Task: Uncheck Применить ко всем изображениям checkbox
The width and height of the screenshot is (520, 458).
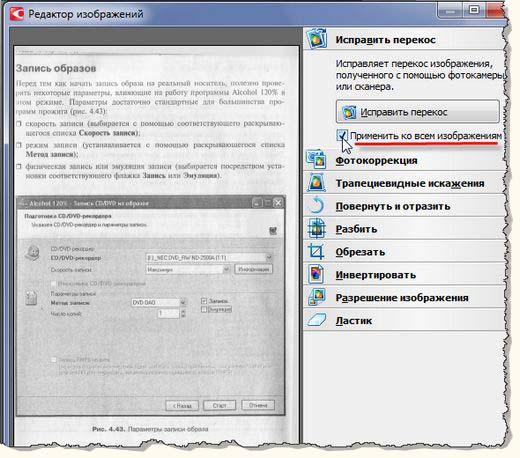Action: click(x=342, y=136)
